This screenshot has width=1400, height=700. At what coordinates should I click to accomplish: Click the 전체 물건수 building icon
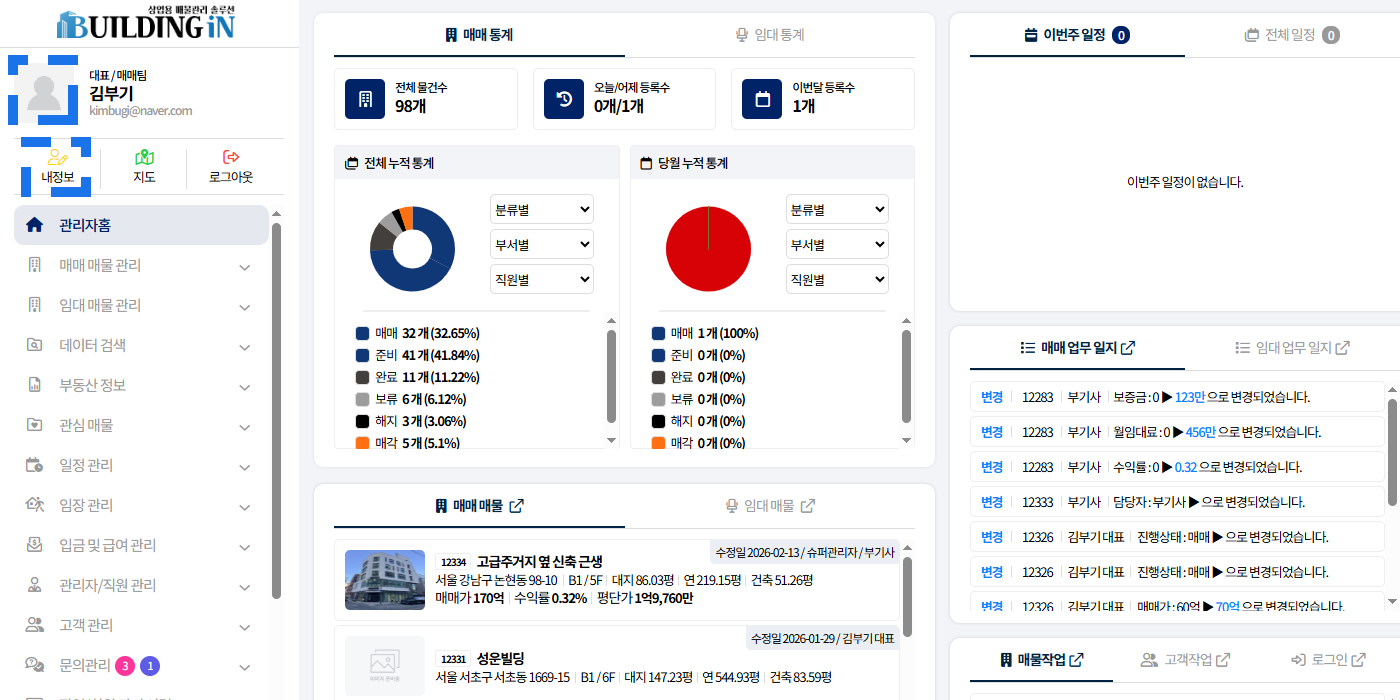pos(365,99)
